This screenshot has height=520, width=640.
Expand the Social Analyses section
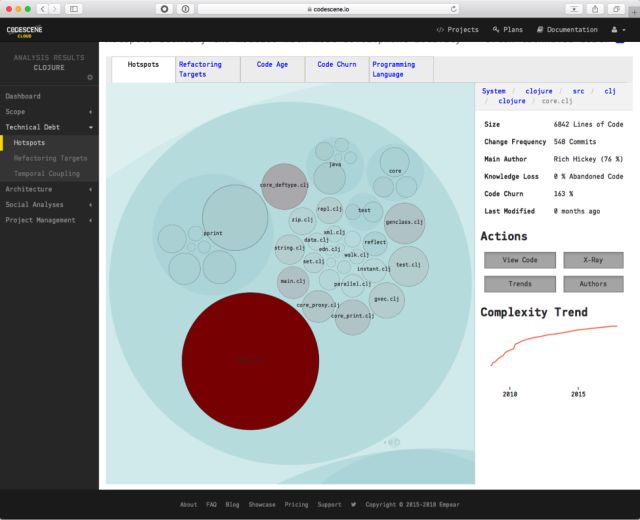tap(49, 205)
